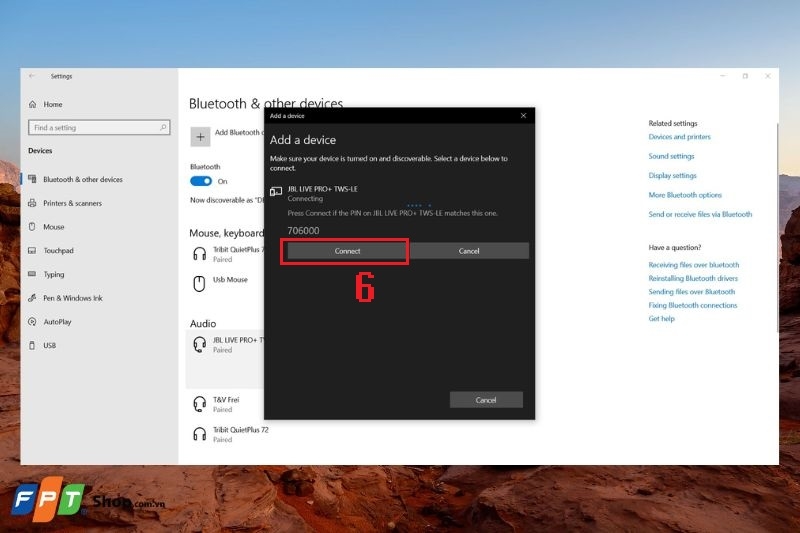Open Touchpad settings page
Viewport: 800px width, 533px height.
click(x=58, y=250)
